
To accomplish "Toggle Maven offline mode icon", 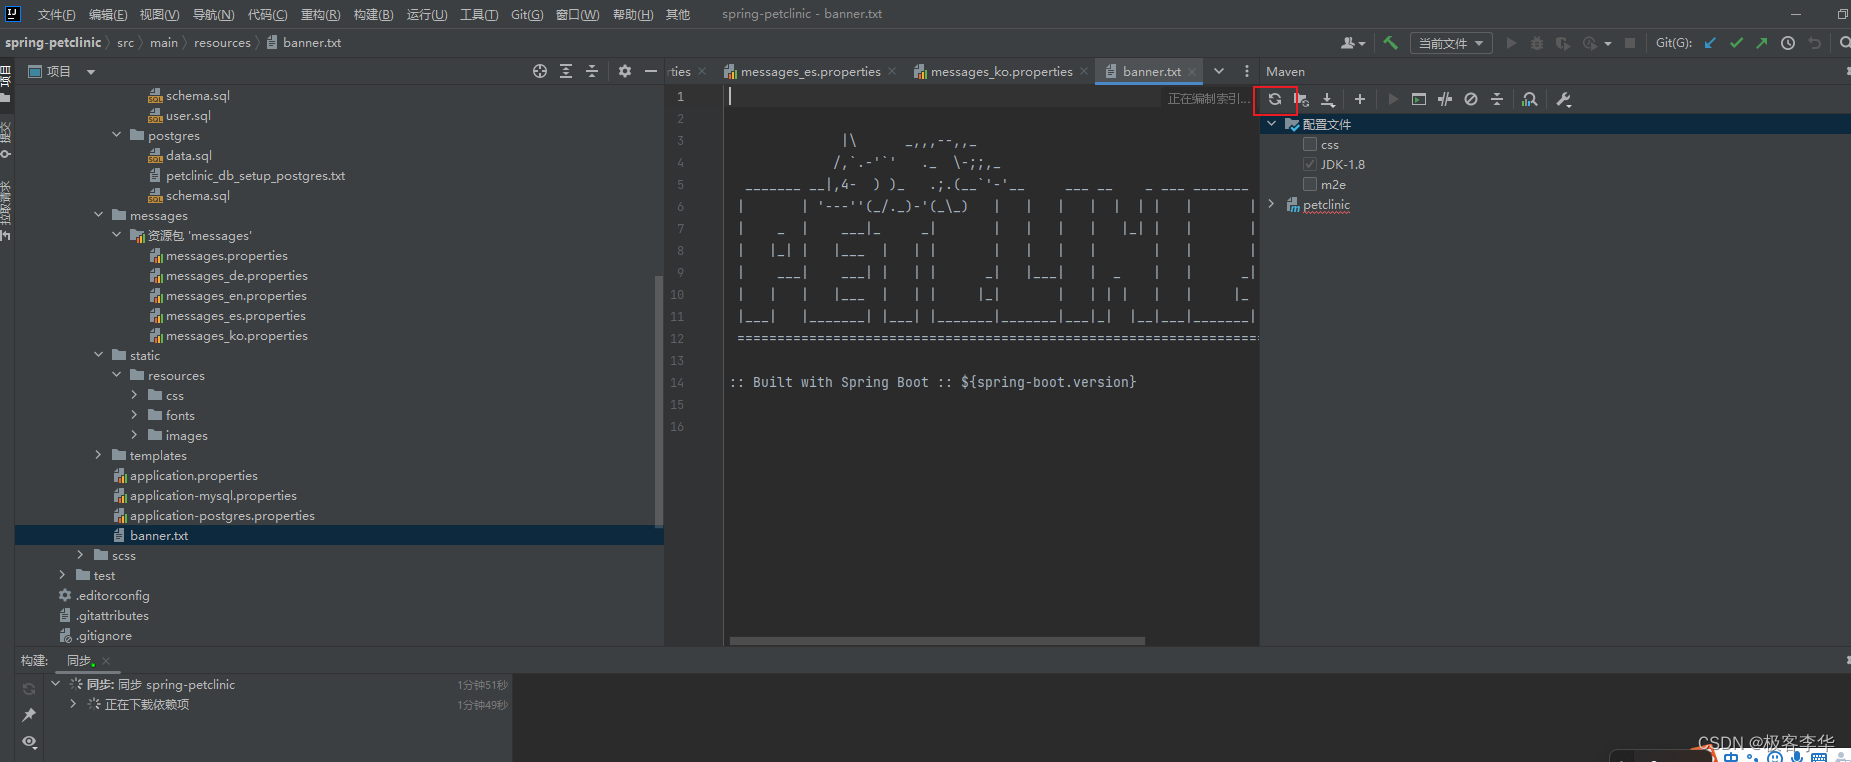I will click(1445, 99).
